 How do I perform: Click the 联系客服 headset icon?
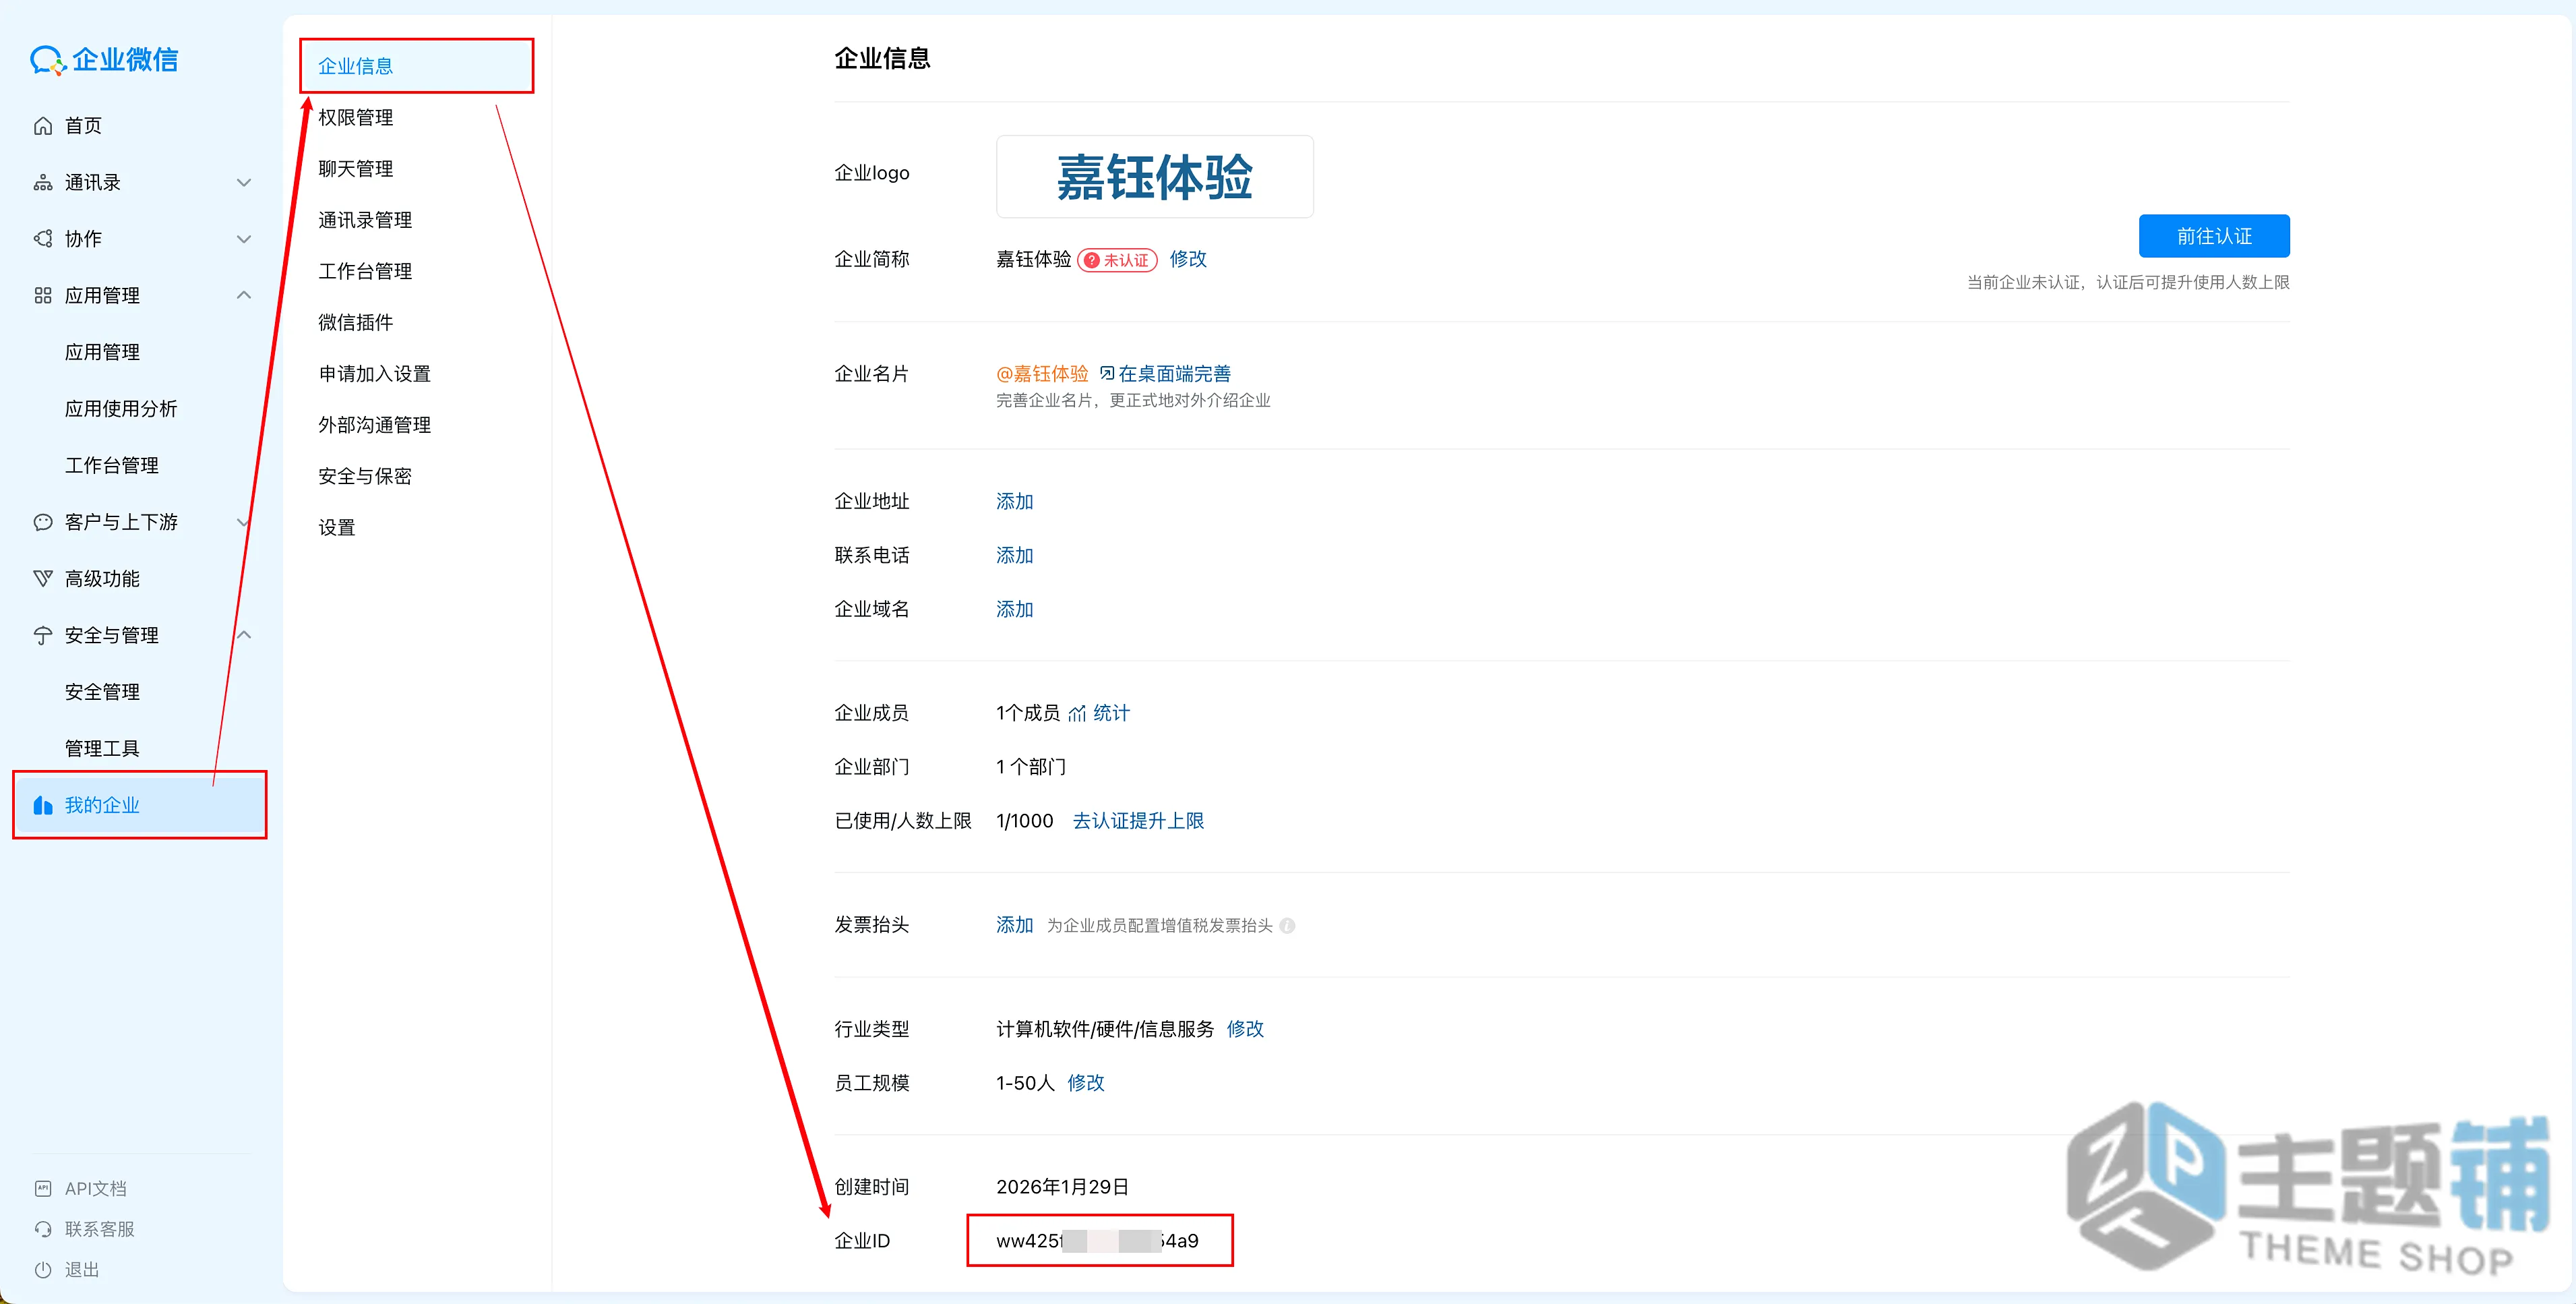(x=43, y=1229)
